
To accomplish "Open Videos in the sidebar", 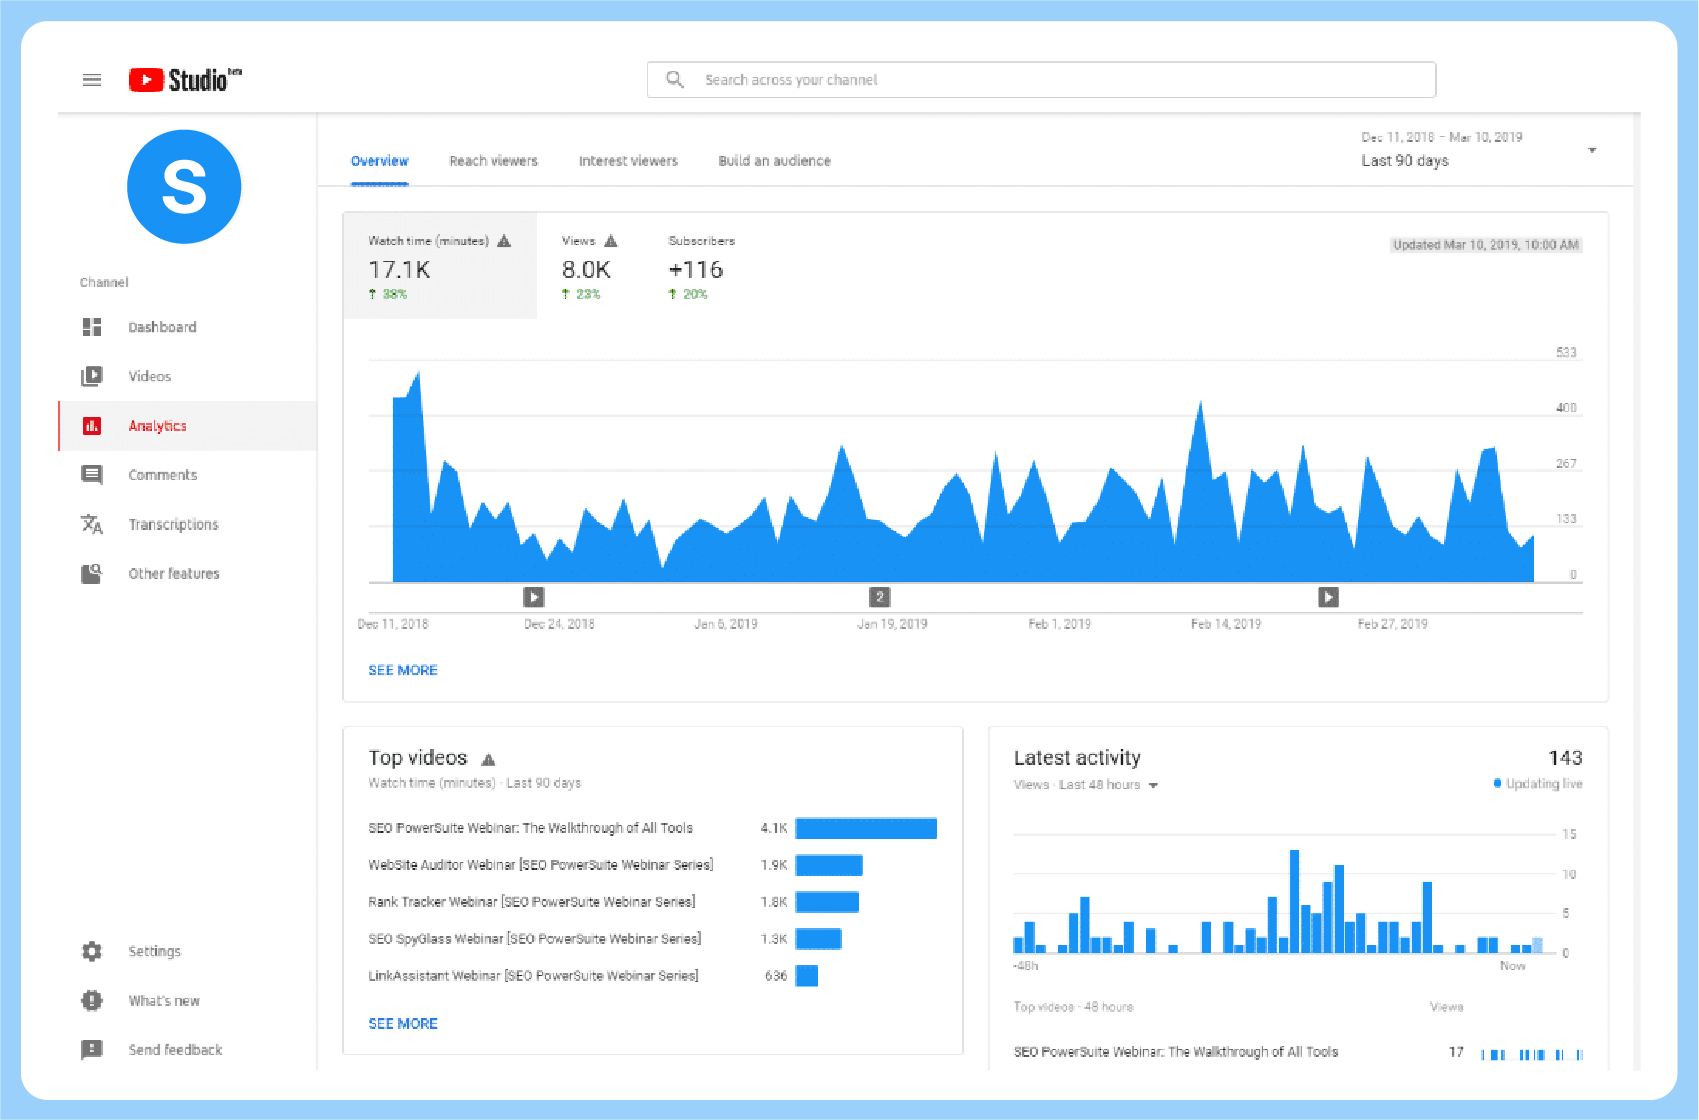I will point(188,376).
